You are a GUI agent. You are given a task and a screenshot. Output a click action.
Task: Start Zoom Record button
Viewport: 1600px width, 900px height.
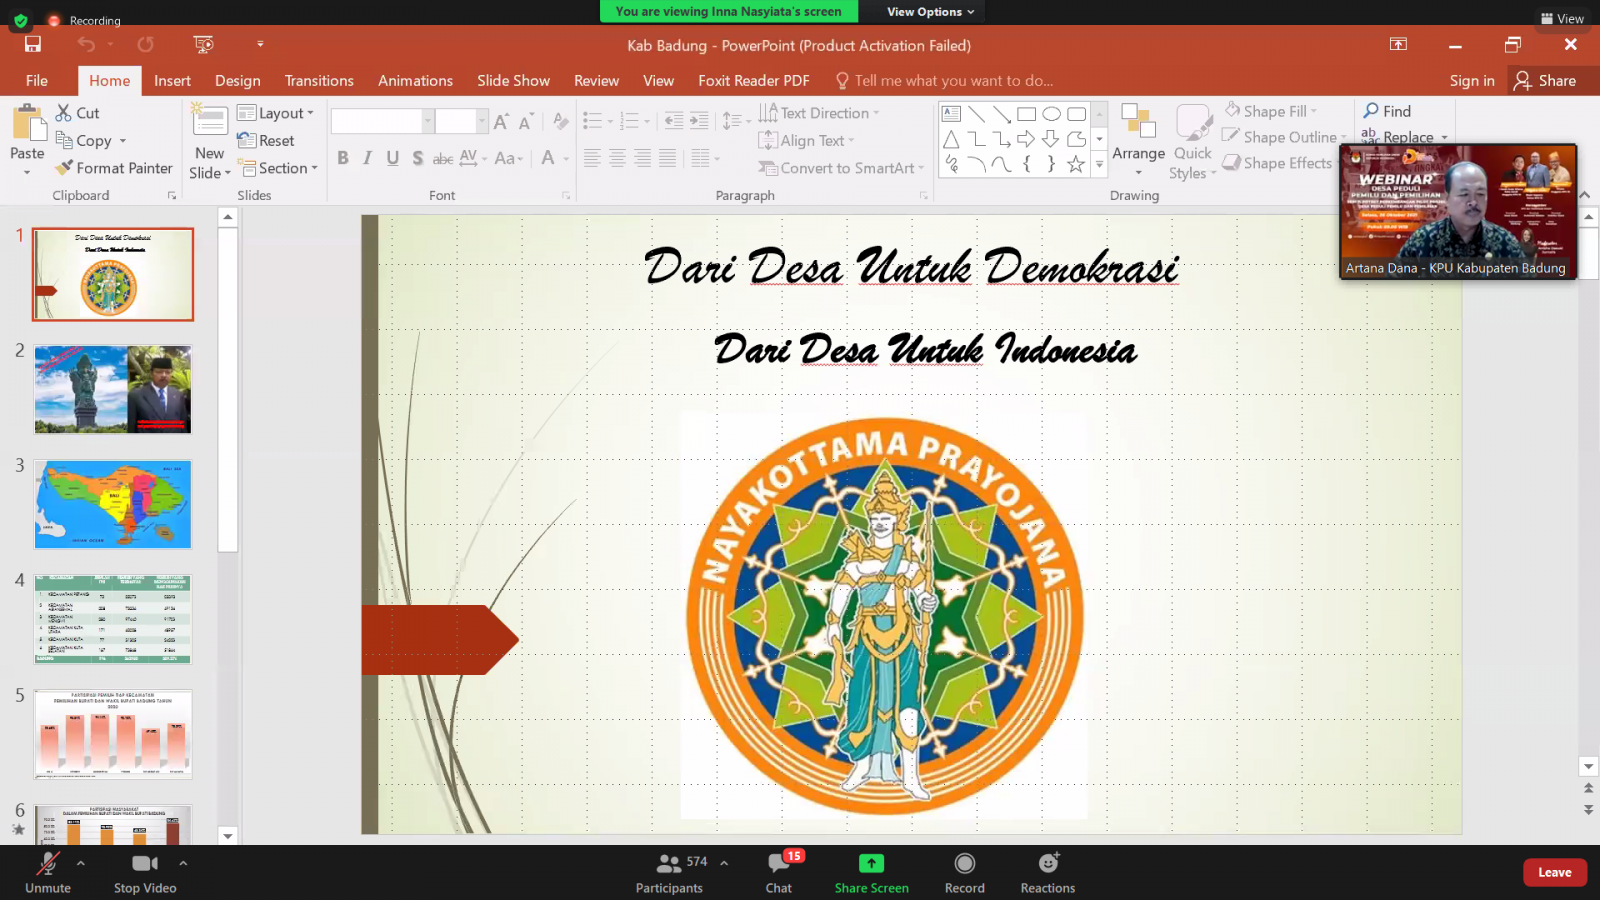(x=964, y=864)
